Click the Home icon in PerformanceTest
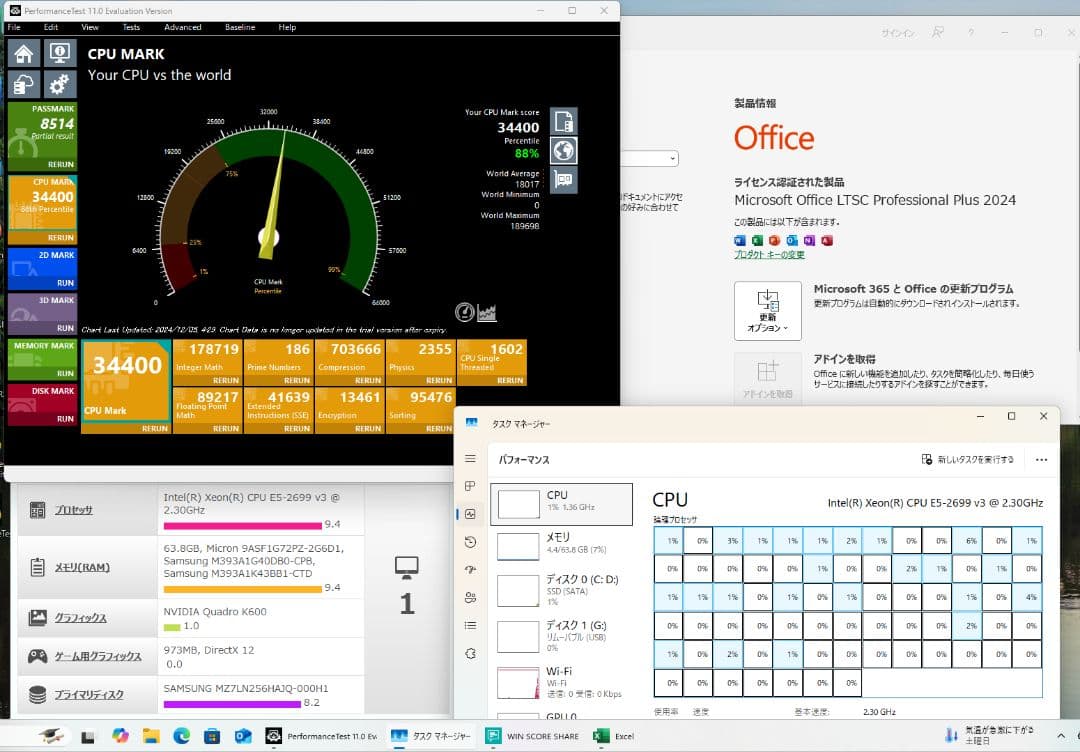Viewport: 1080px width, 752px height. coord(24,53)
